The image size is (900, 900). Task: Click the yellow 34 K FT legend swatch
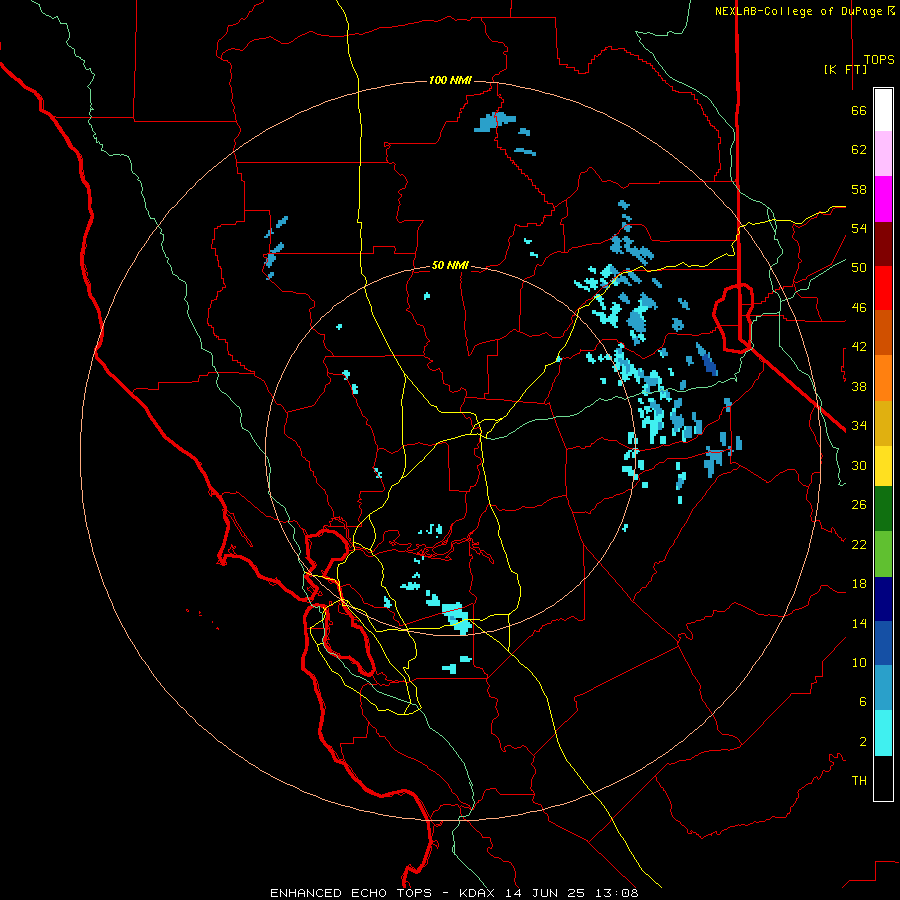(883, 466)
